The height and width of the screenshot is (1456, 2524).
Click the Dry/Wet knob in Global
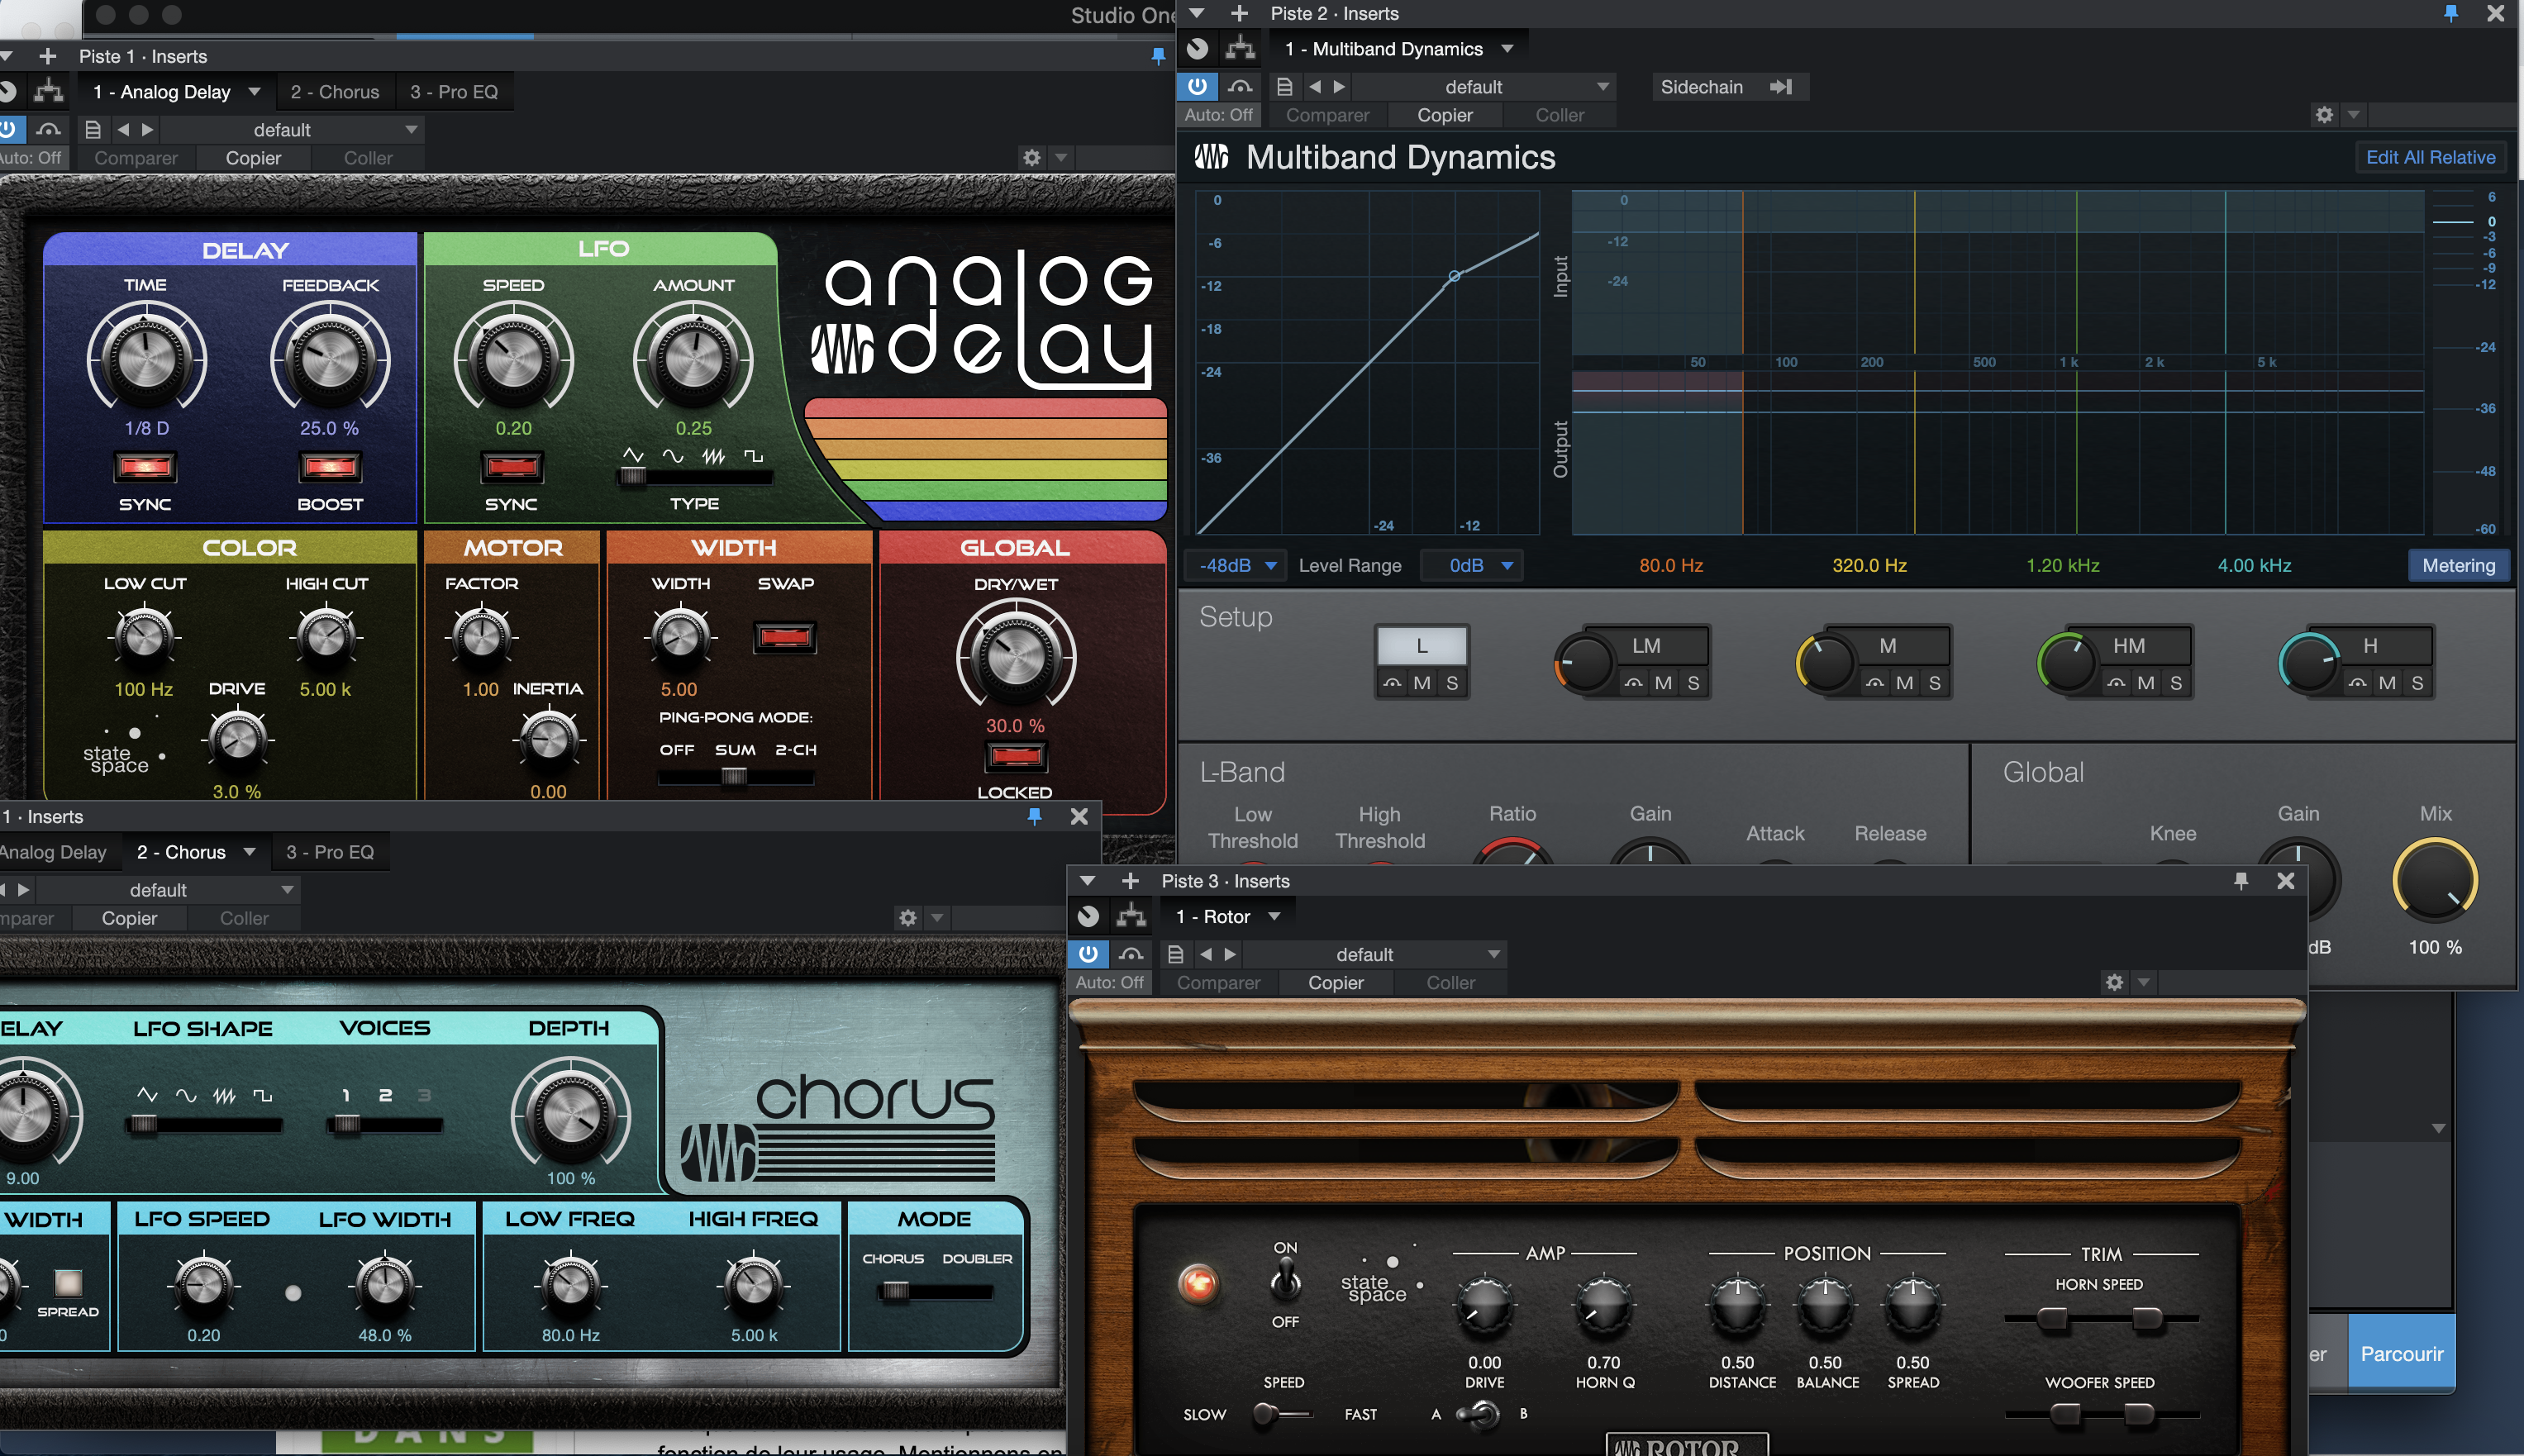point(1015,656)
